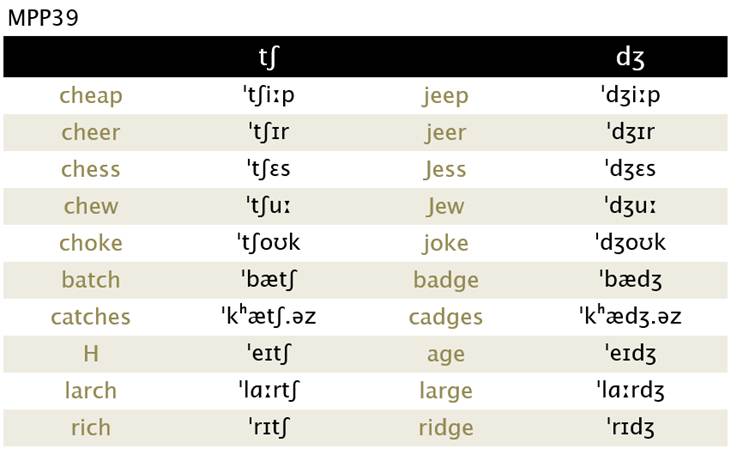Select the word 'jeep'

click(445, 96)
